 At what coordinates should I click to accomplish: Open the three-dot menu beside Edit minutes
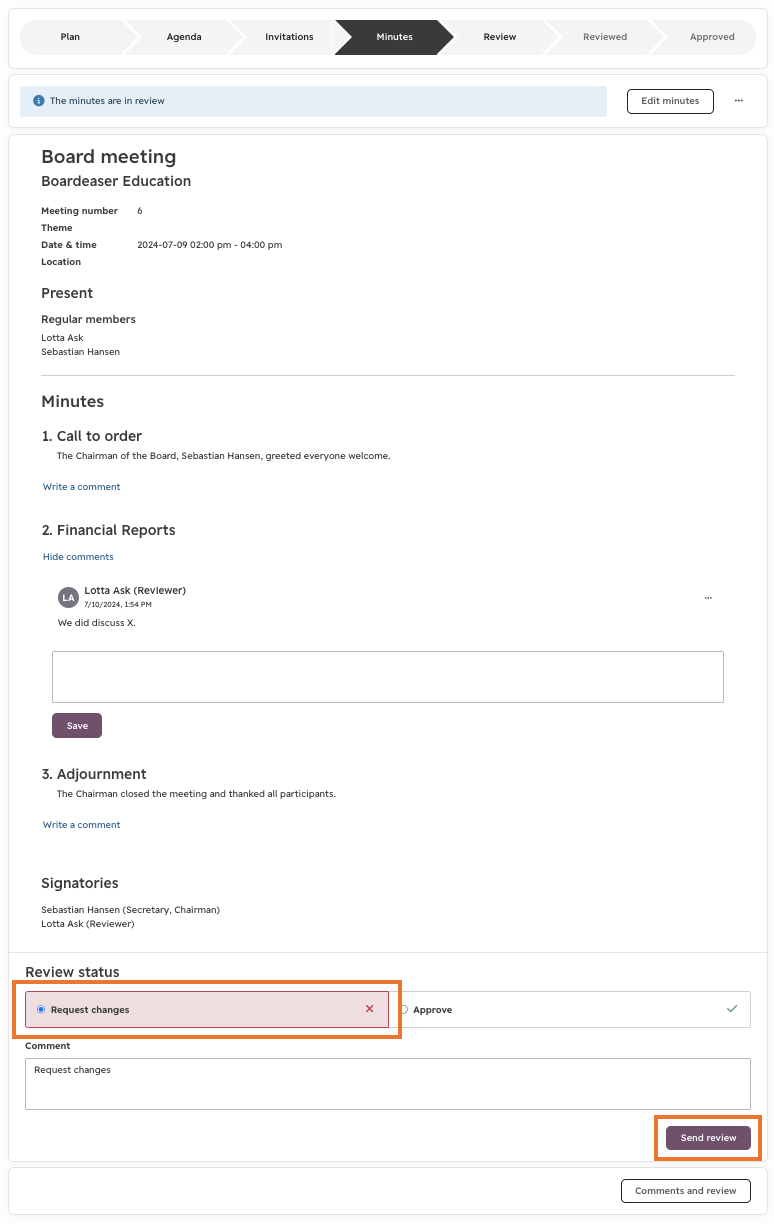pos(738,101)
